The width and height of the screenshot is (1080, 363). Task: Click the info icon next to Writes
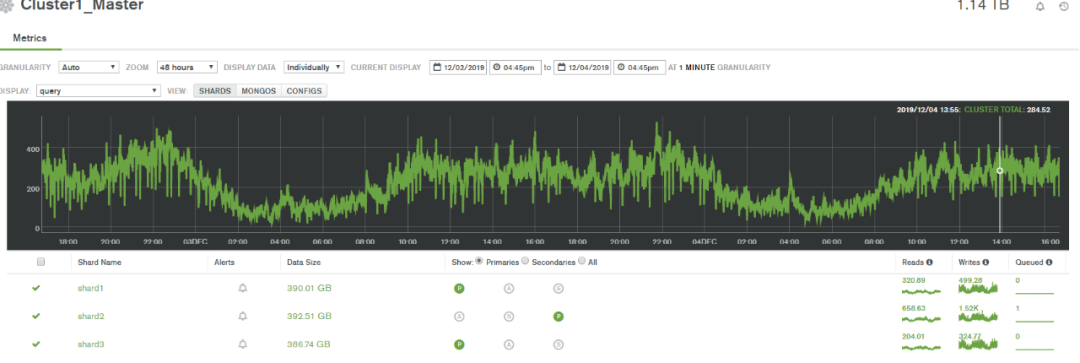tap(986, 262)
